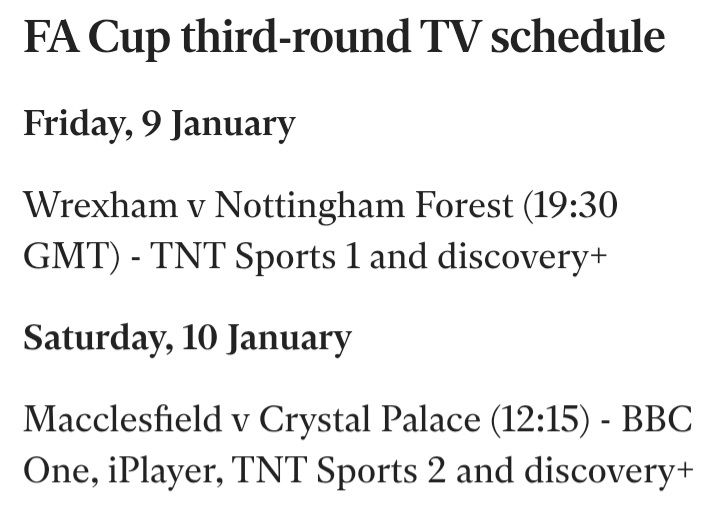The image size is (720, 515).
Task: Click the word One before iPlayer
Action: 61,471
